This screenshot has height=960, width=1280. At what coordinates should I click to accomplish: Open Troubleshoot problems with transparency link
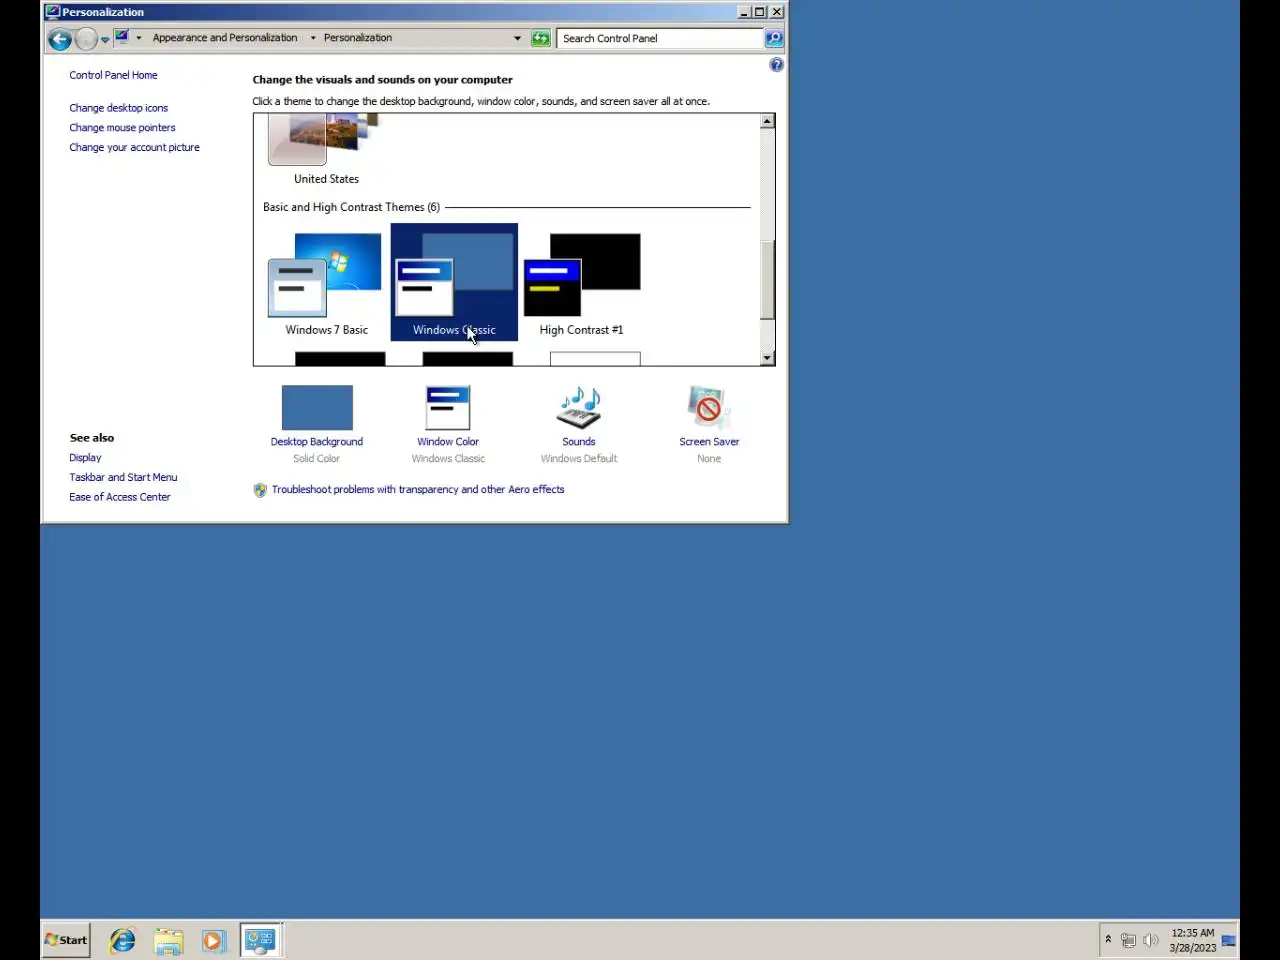click(x=418, y=490)
